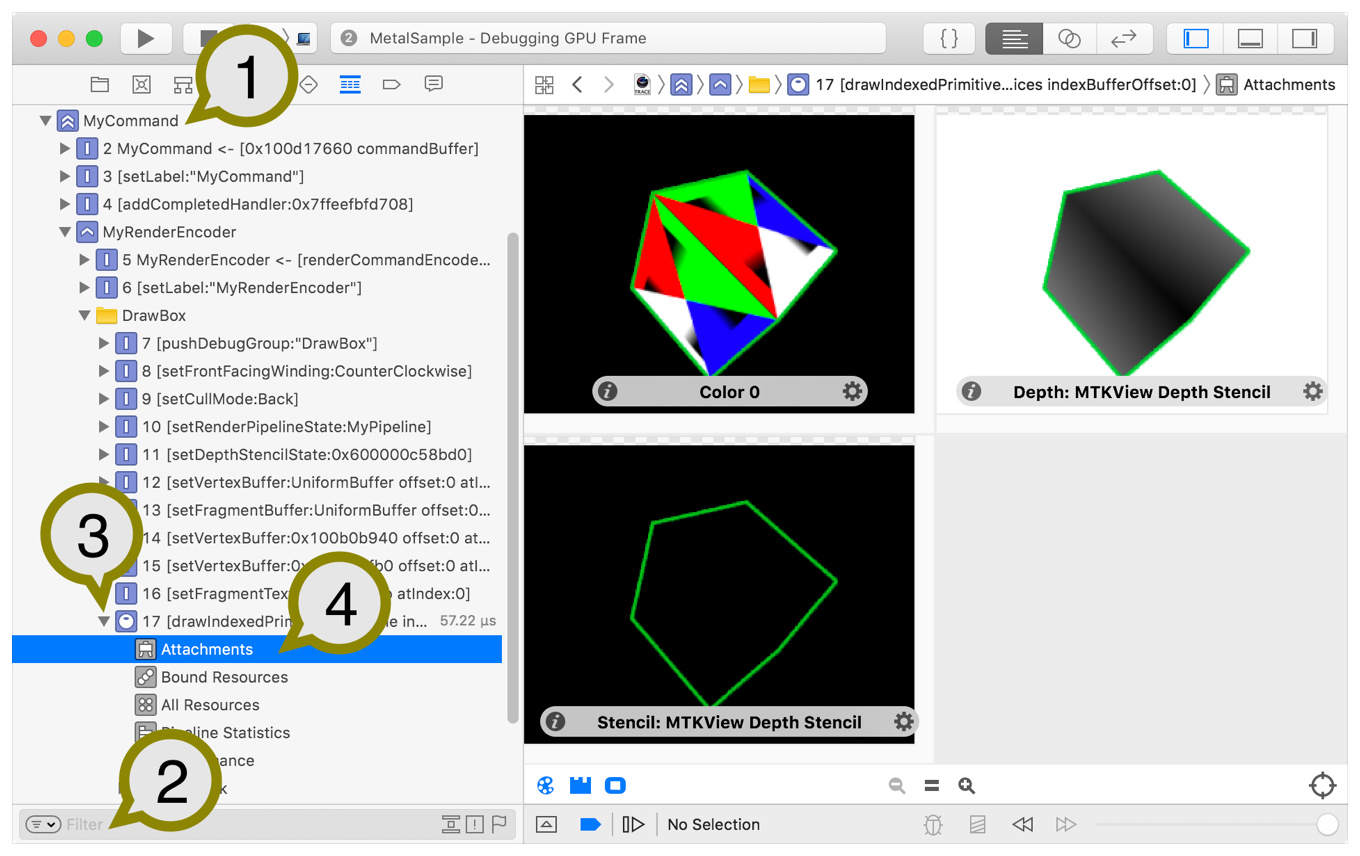The height and width of the screenshot is (856, 1360).
Task: Toggle the exclamation-mark issues filter button
Action: coord(475,825)
